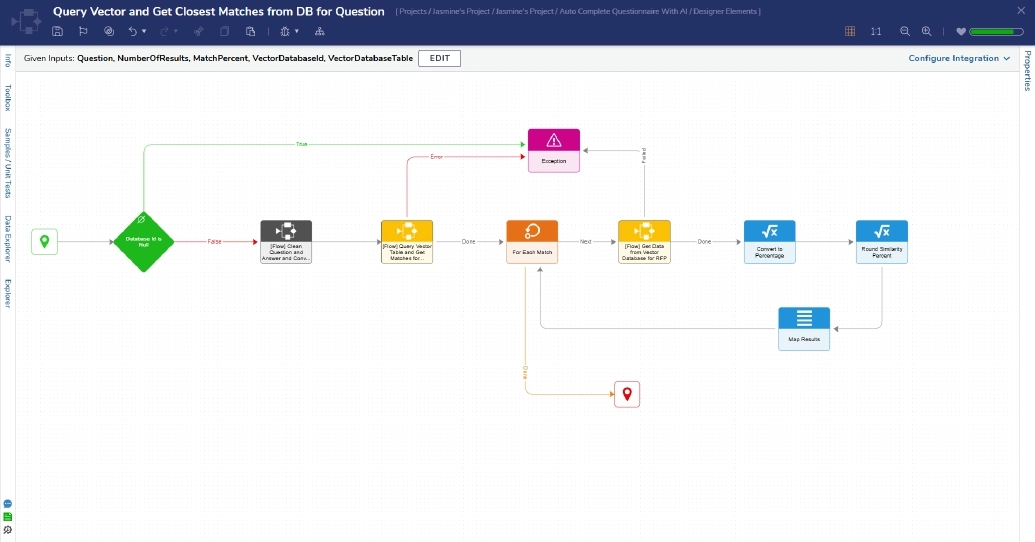
Task: Click the zoom out magnifier icon
Action: [905, 31]
